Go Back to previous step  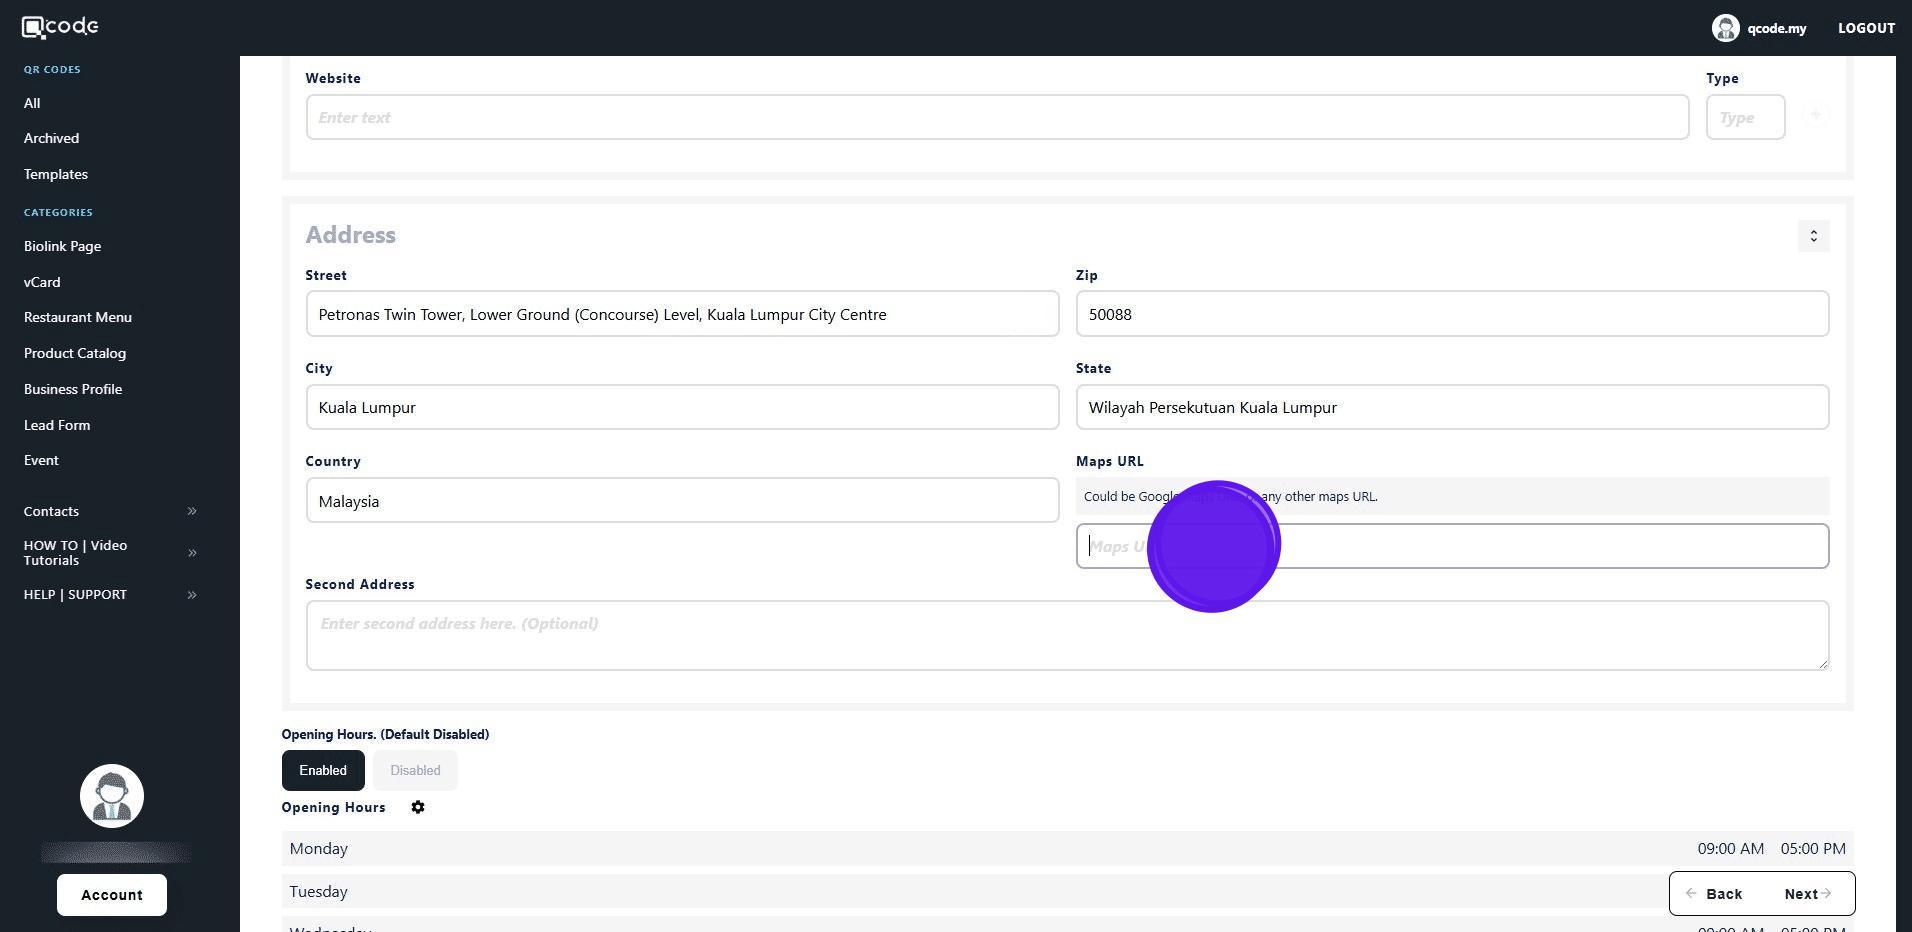click(1714, 894)
